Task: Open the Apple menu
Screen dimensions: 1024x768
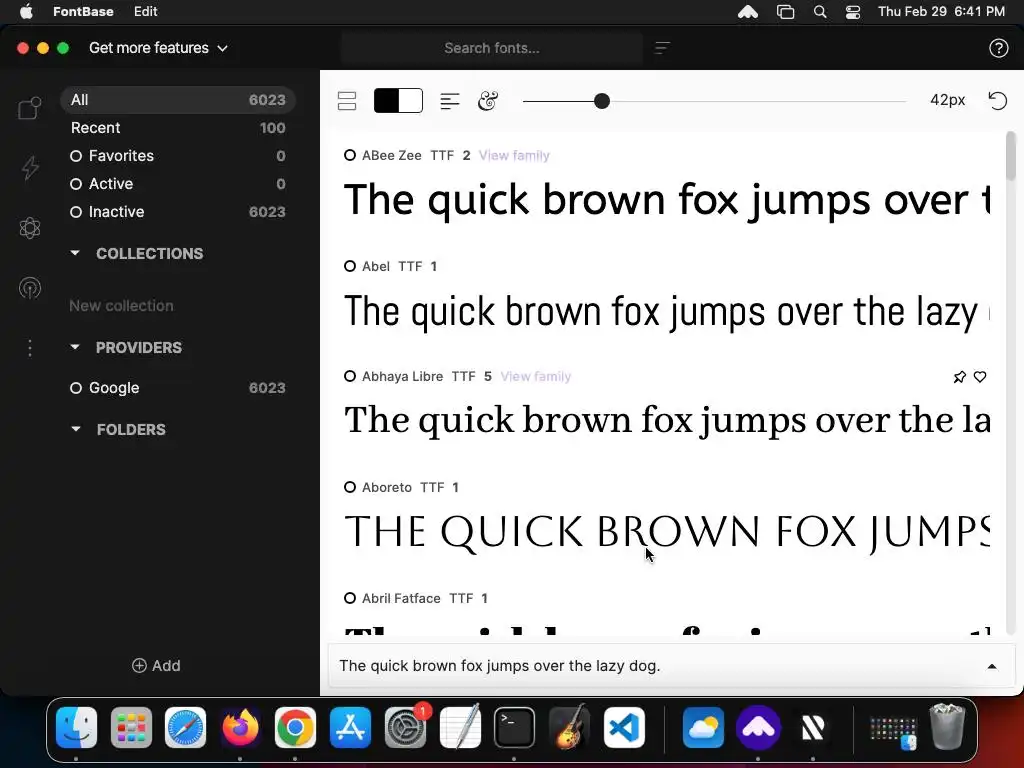Action: click(x=26, y=11)
